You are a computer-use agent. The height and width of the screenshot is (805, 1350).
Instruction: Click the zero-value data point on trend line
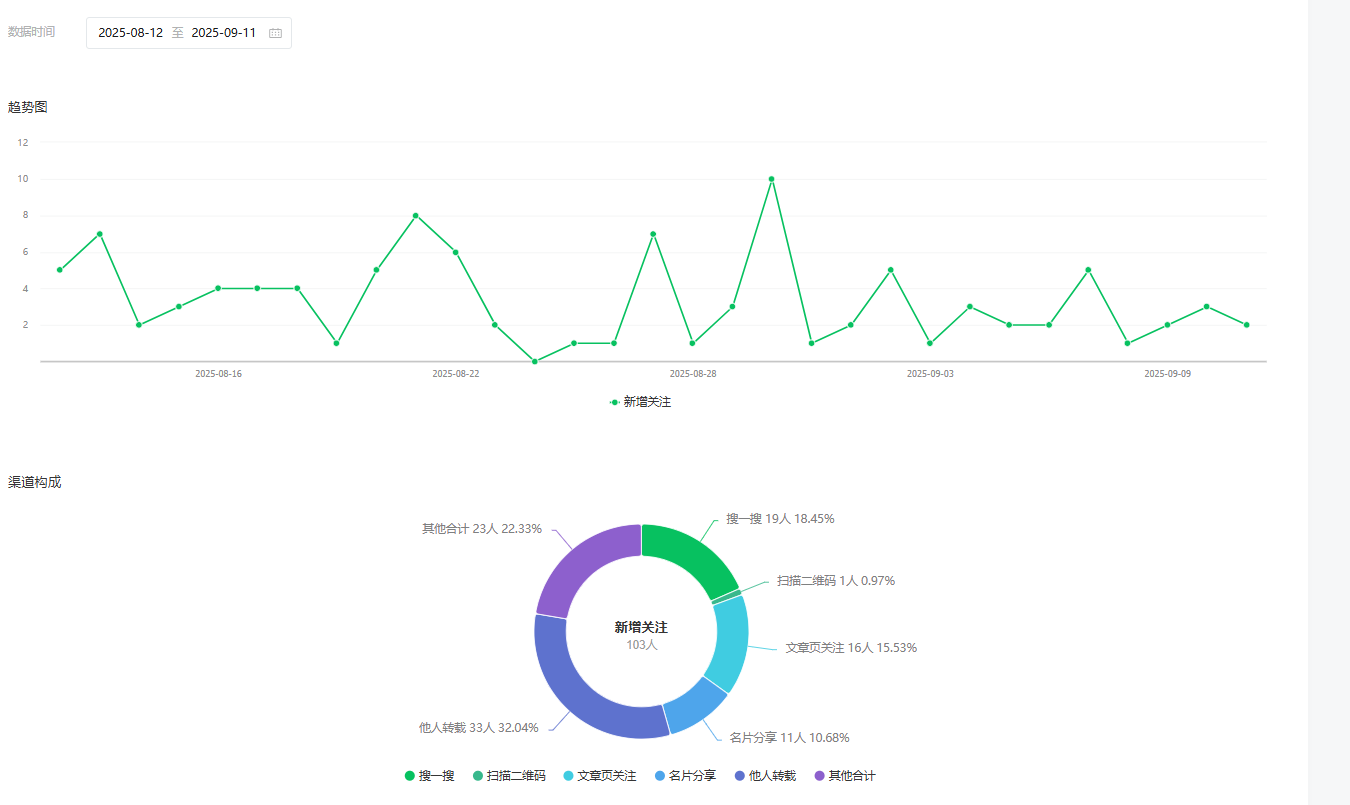pos(534,361)
